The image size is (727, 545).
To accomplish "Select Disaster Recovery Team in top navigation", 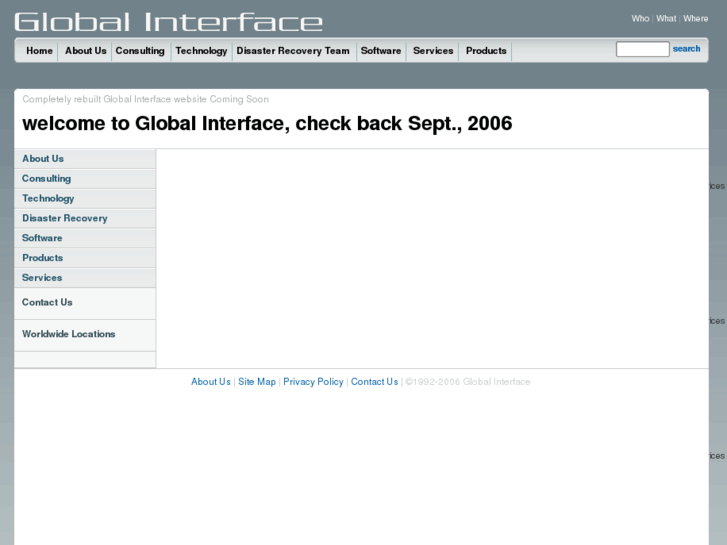I will coord(293,51).
